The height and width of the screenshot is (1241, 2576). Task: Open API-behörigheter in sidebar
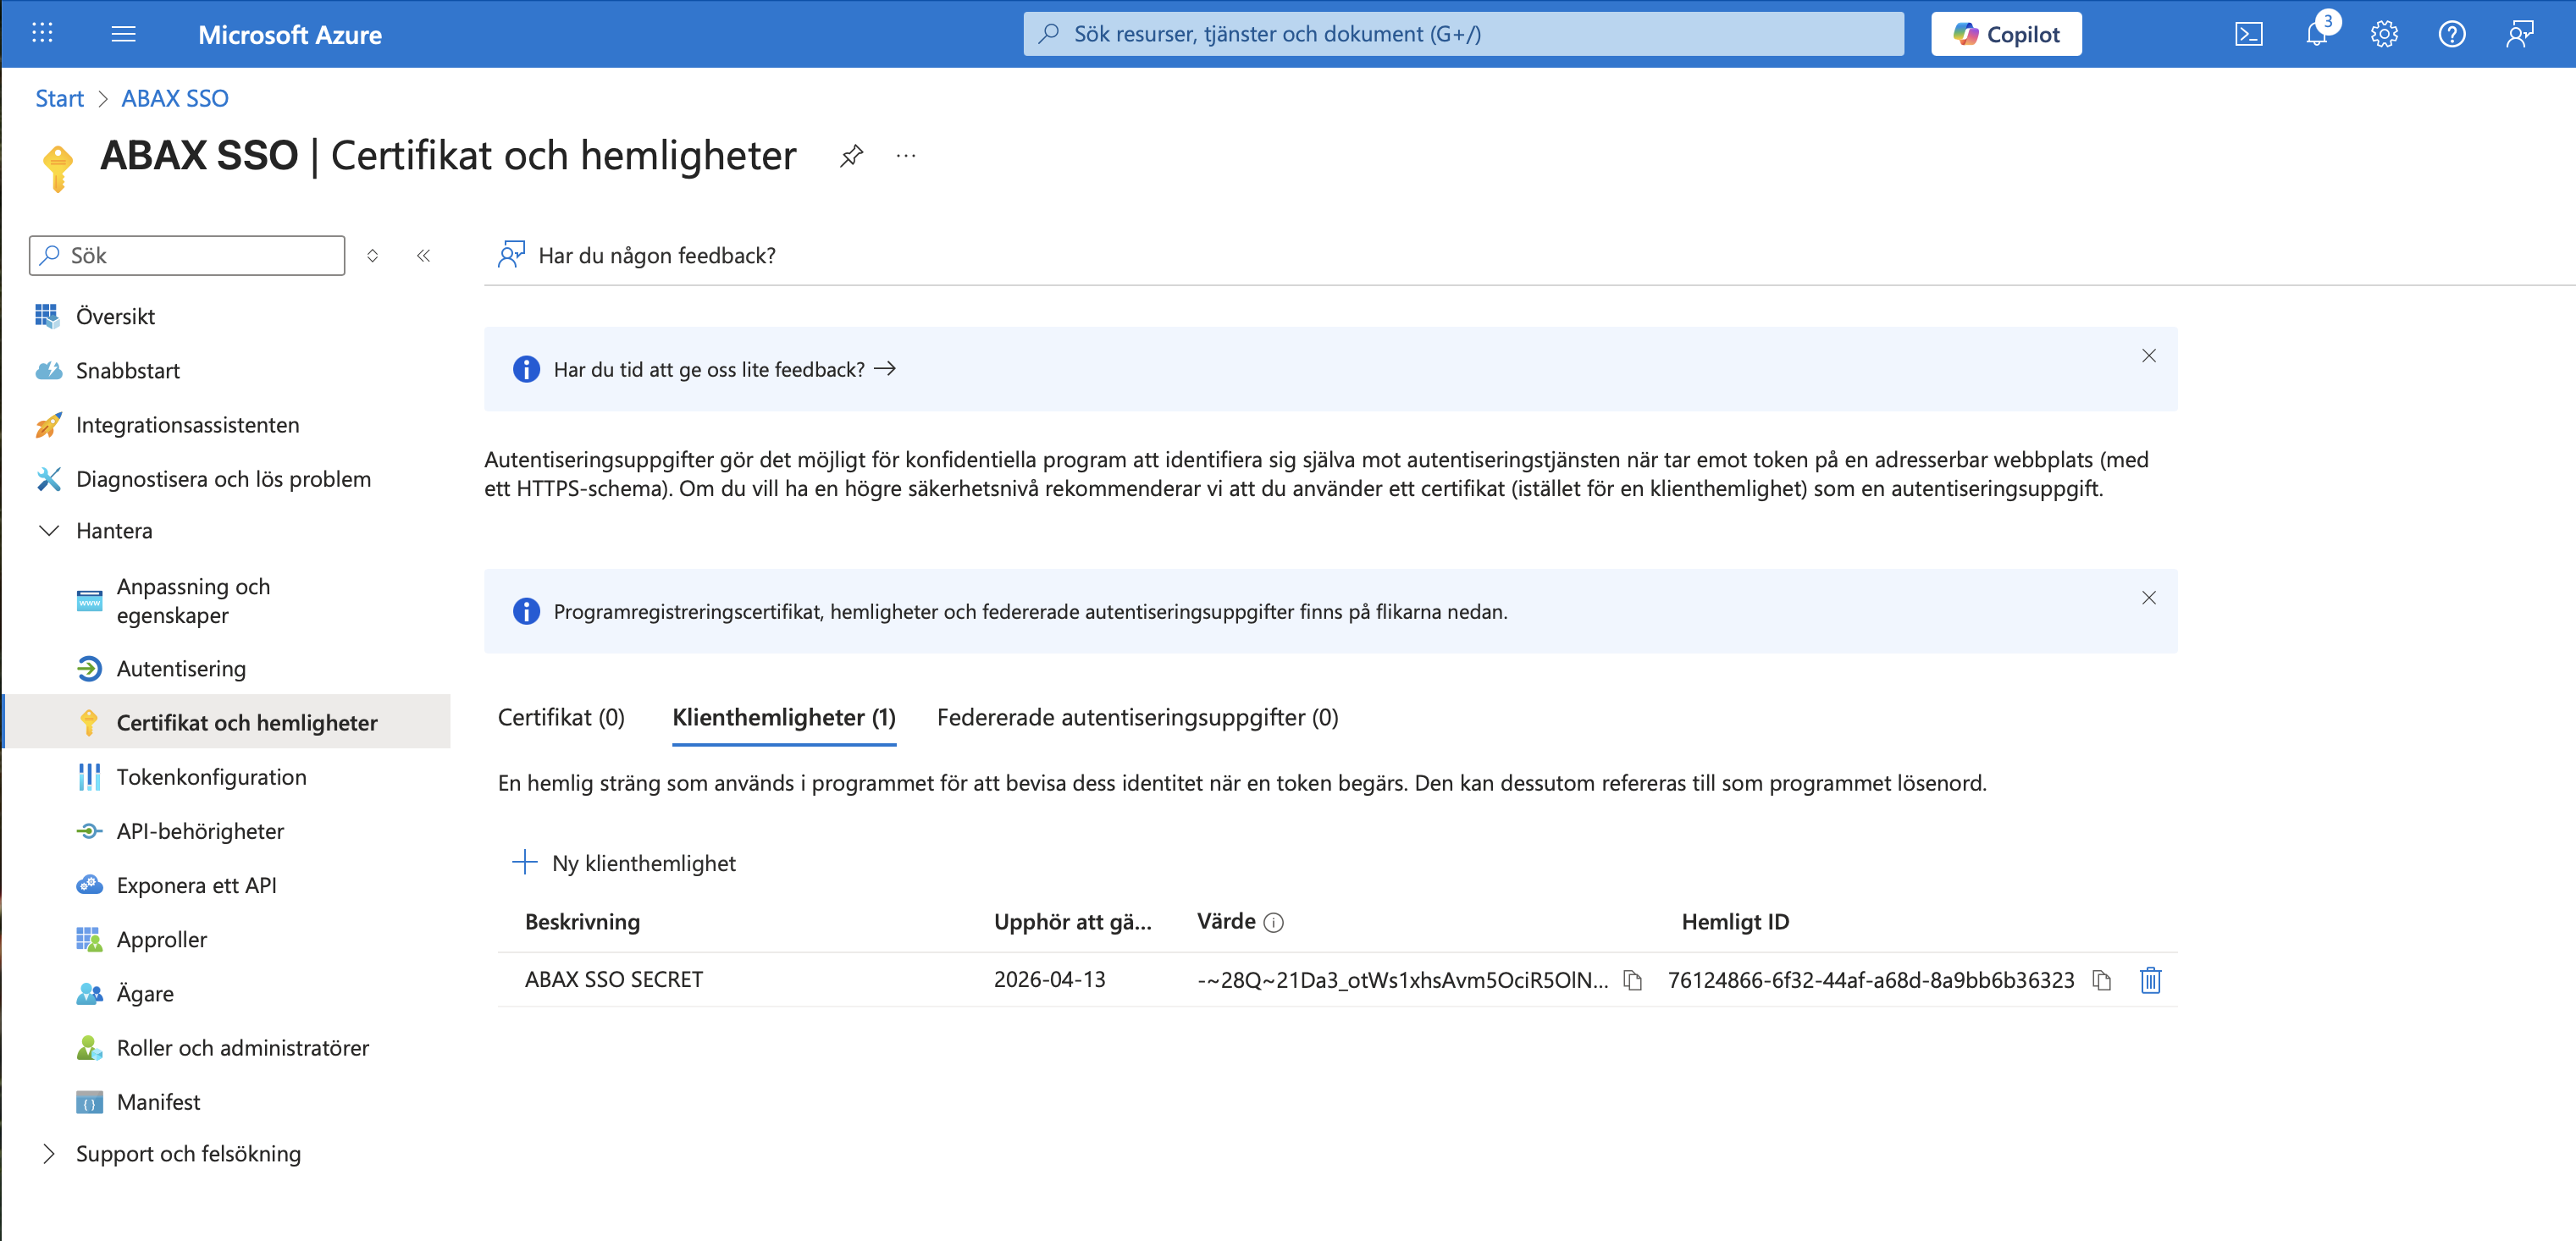[x=200, y=831]
